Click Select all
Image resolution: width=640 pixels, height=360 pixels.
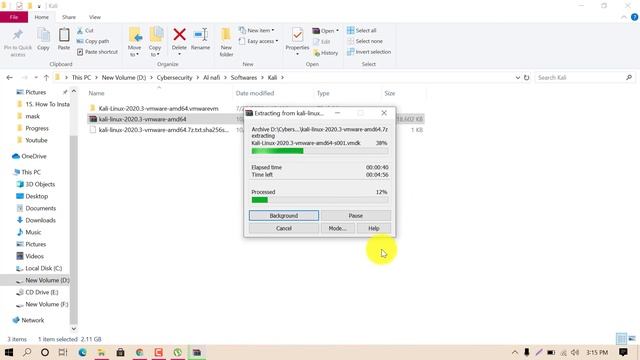point(362,31)
